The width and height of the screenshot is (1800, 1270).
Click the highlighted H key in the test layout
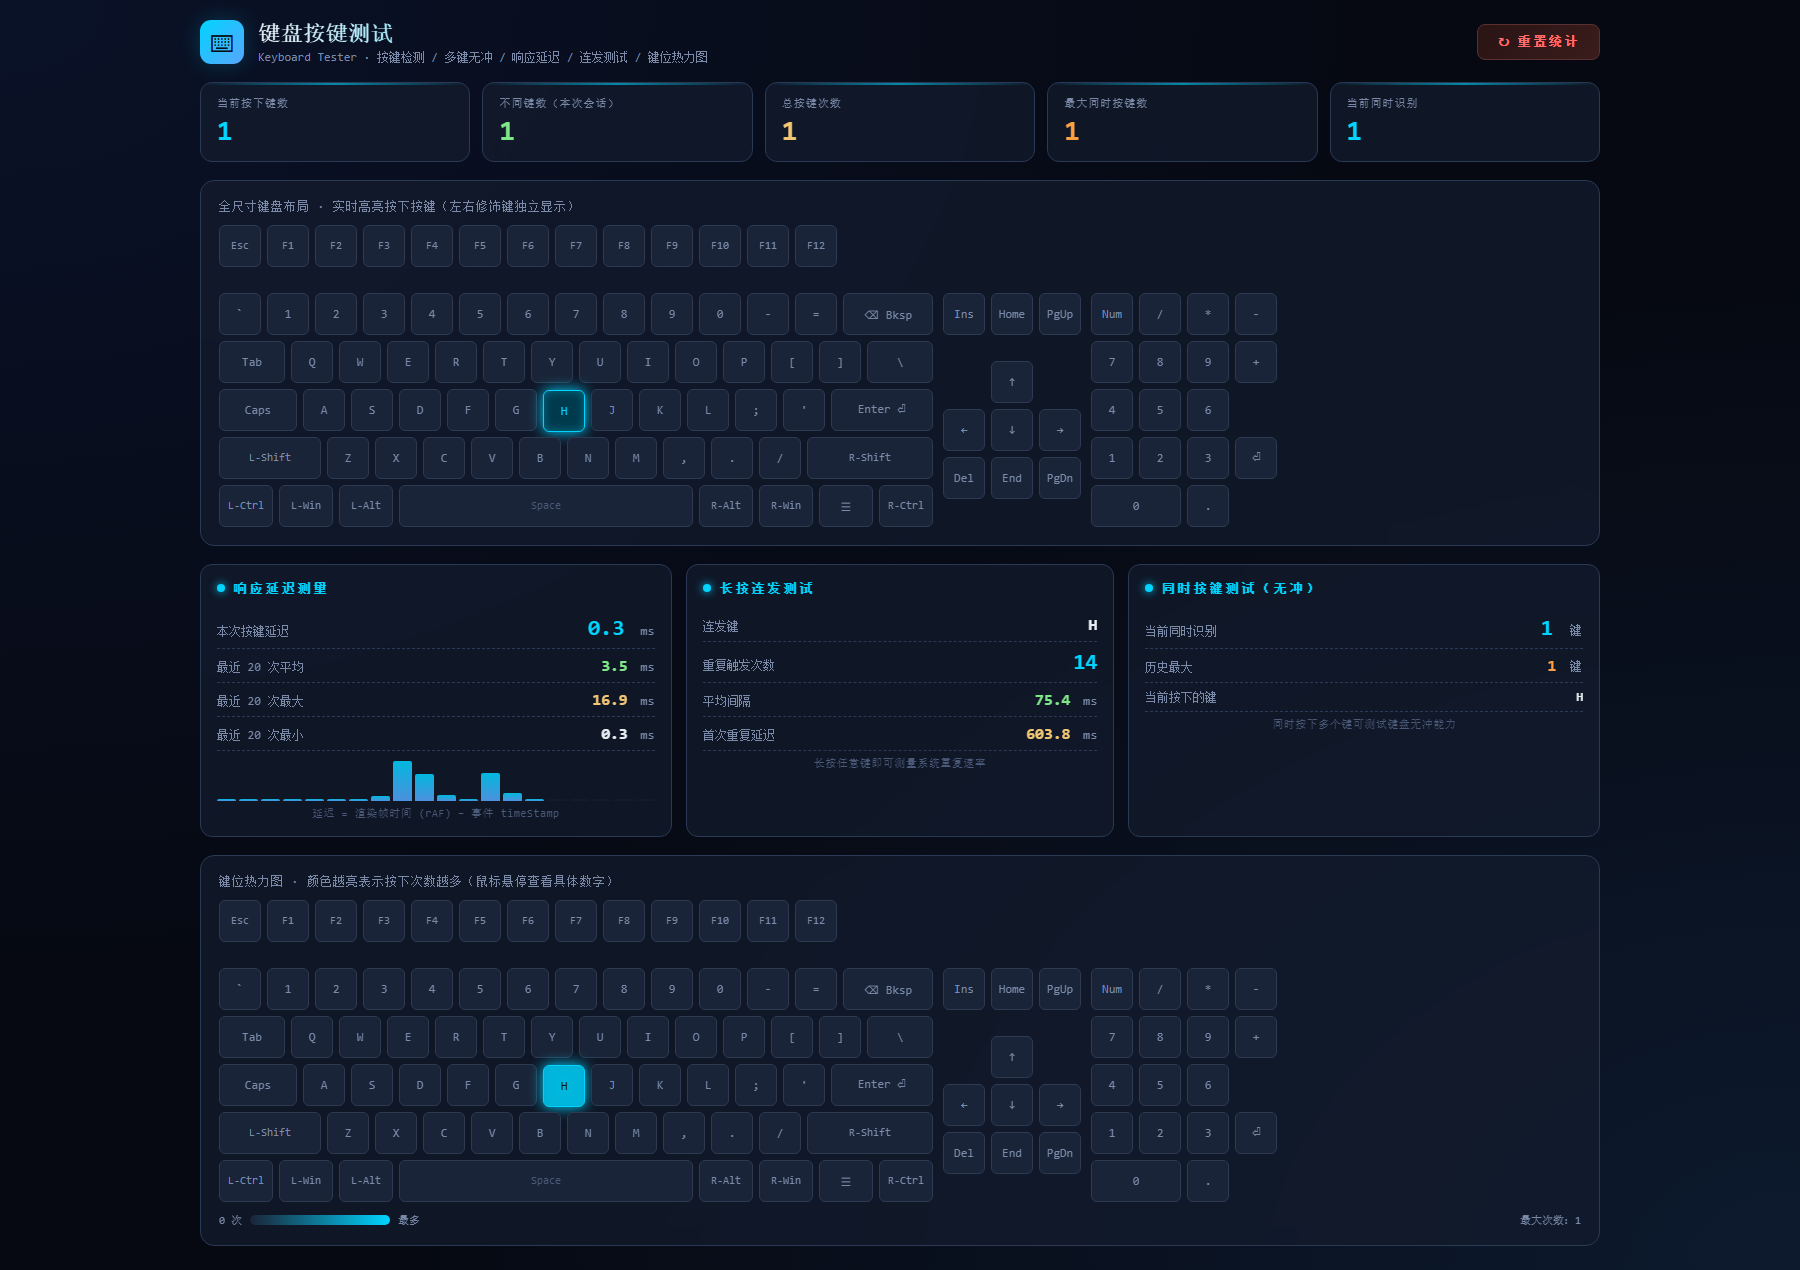[564, 411]
